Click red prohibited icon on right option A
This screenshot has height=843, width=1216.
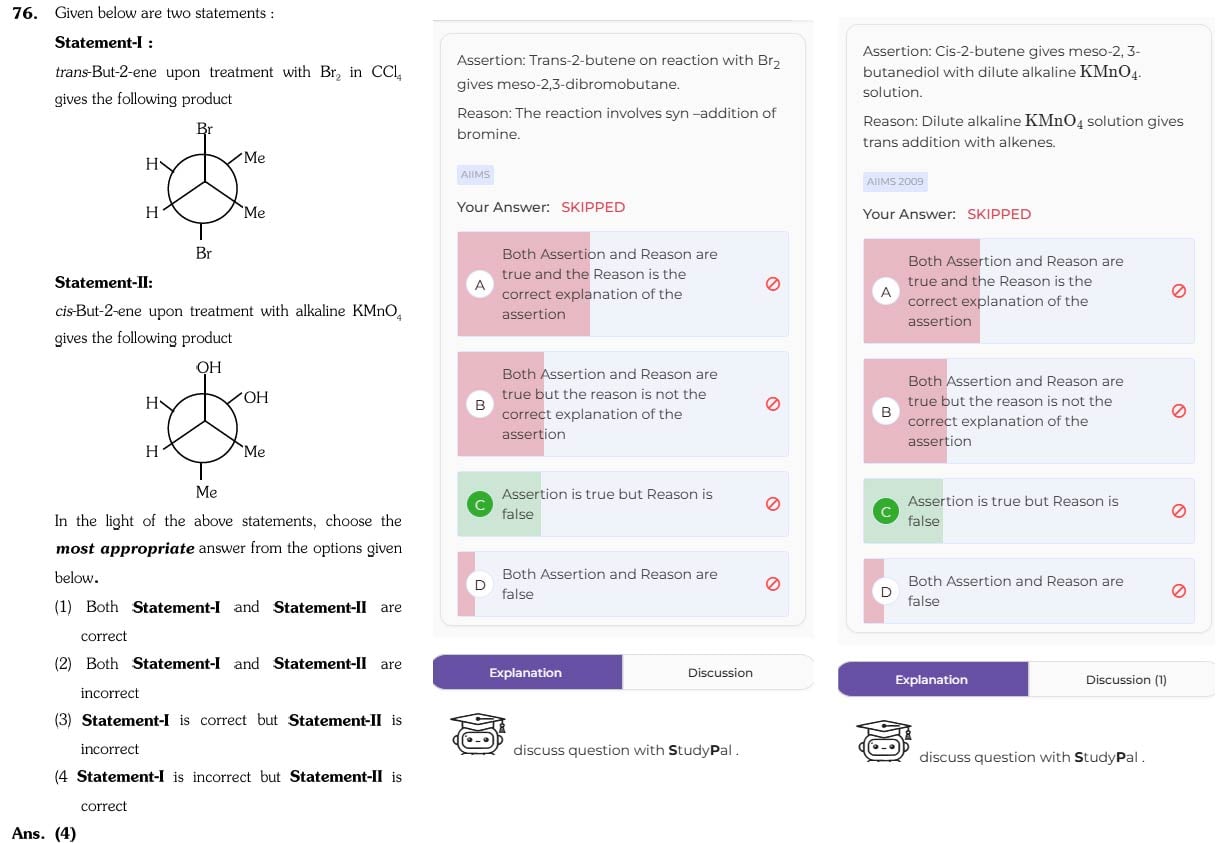tap(1178, 291)
